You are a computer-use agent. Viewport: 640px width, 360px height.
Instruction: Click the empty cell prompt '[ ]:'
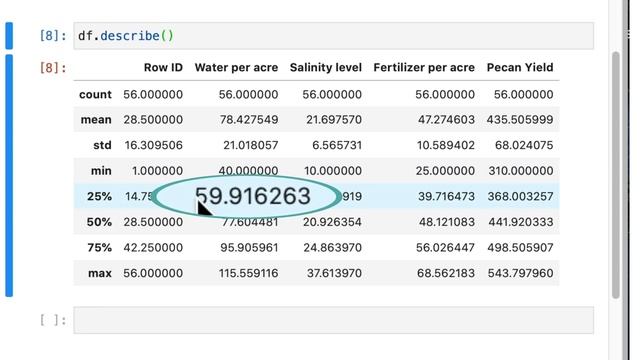53,320
